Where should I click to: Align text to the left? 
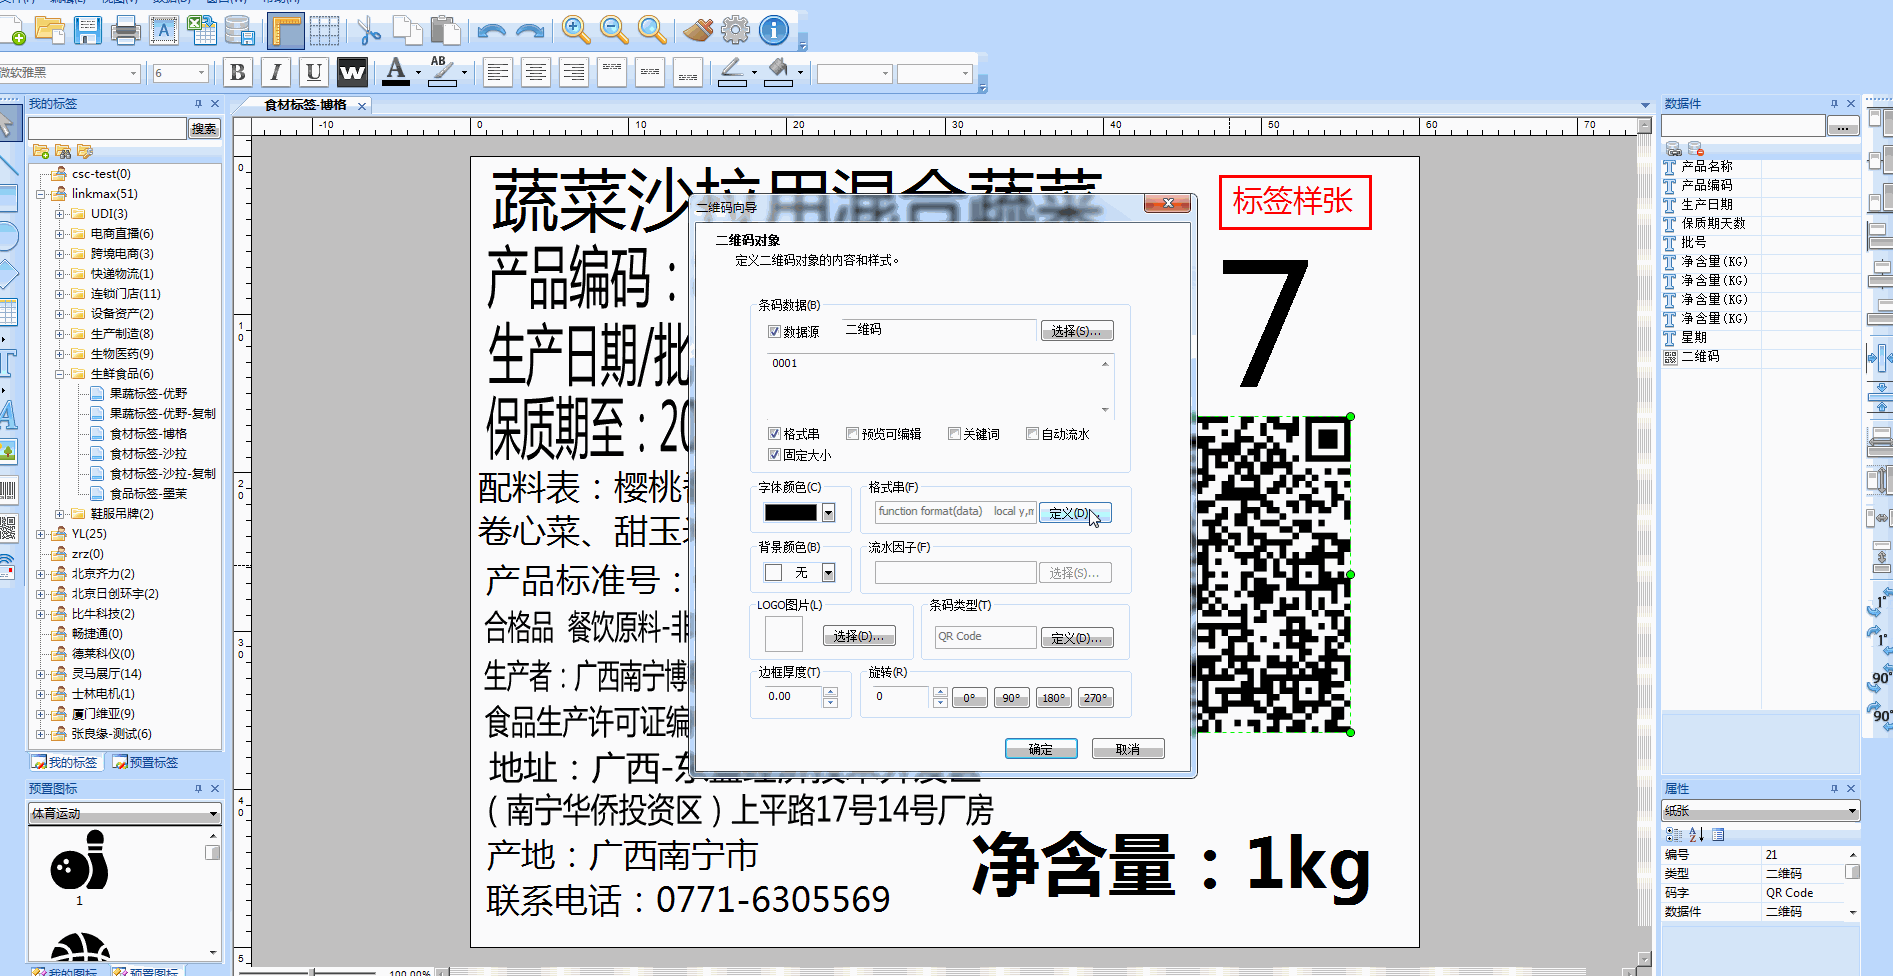tap(498, 72)
